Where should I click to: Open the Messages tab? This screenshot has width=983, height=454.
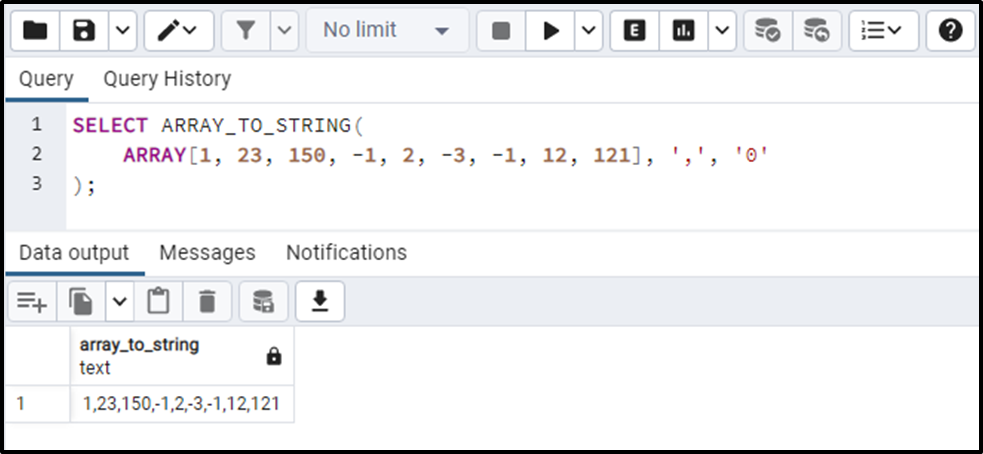click(x=208, y=253)
